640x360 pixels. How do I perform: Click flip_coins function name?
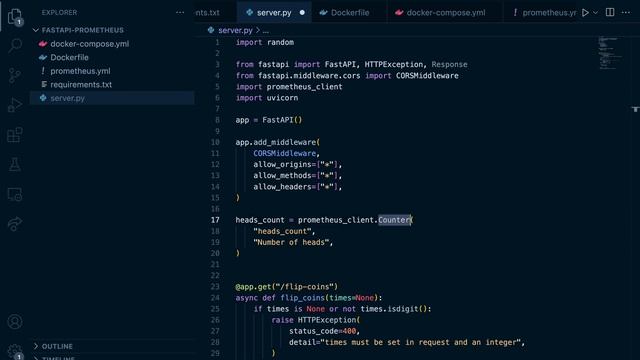pyautogui.click(x=302, y=298)
